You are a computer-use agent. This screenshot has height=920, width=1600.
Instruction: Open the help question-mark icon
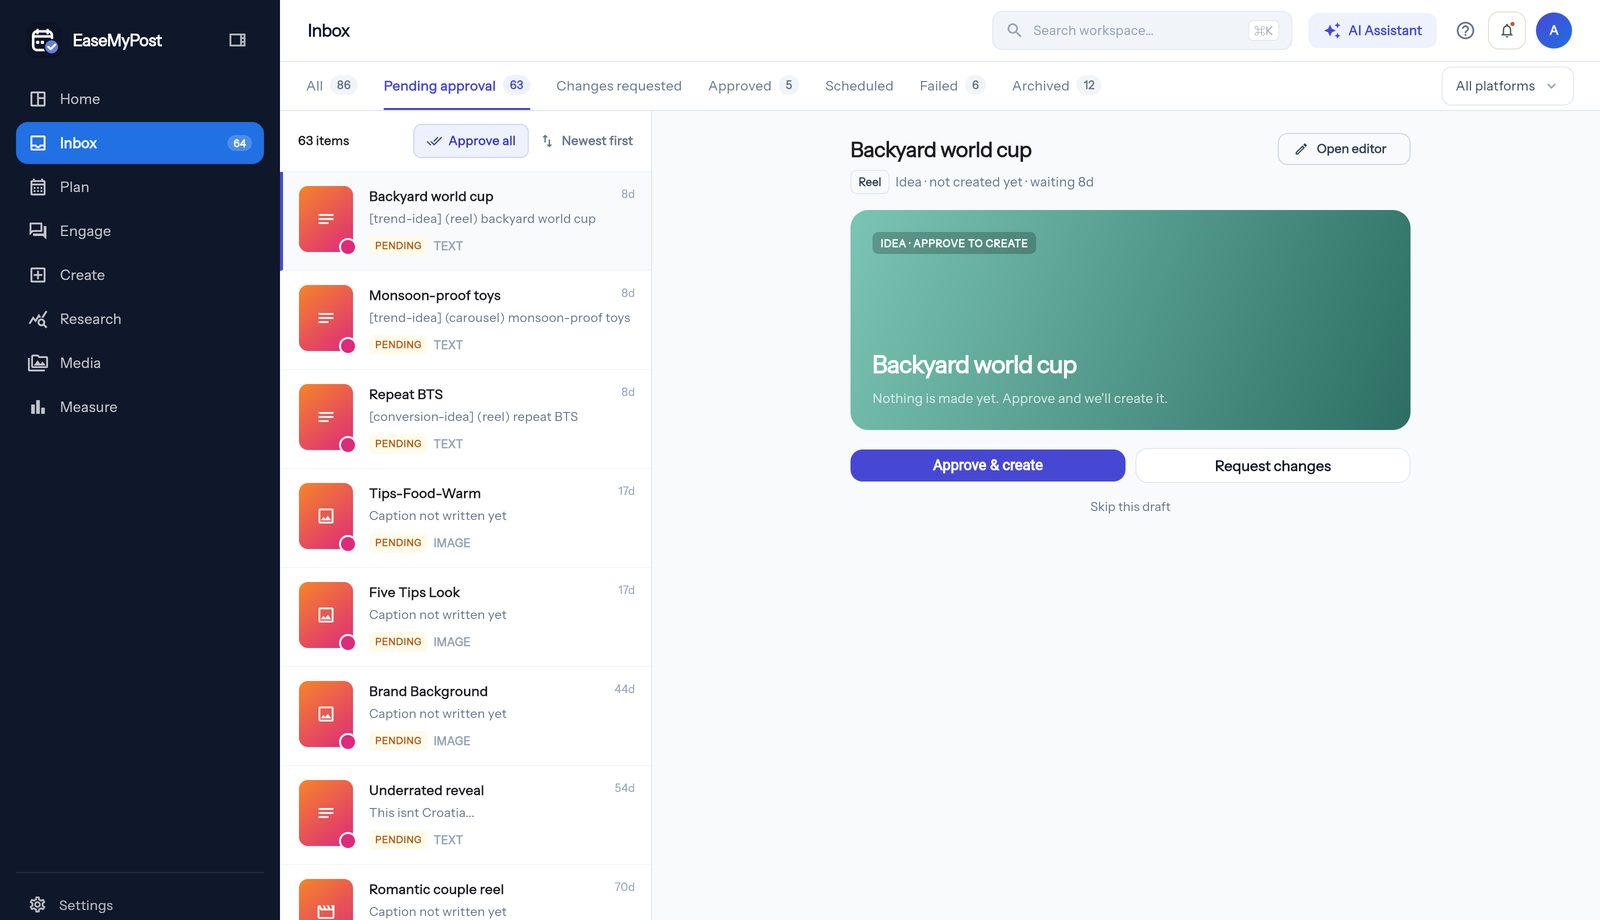1465,31
